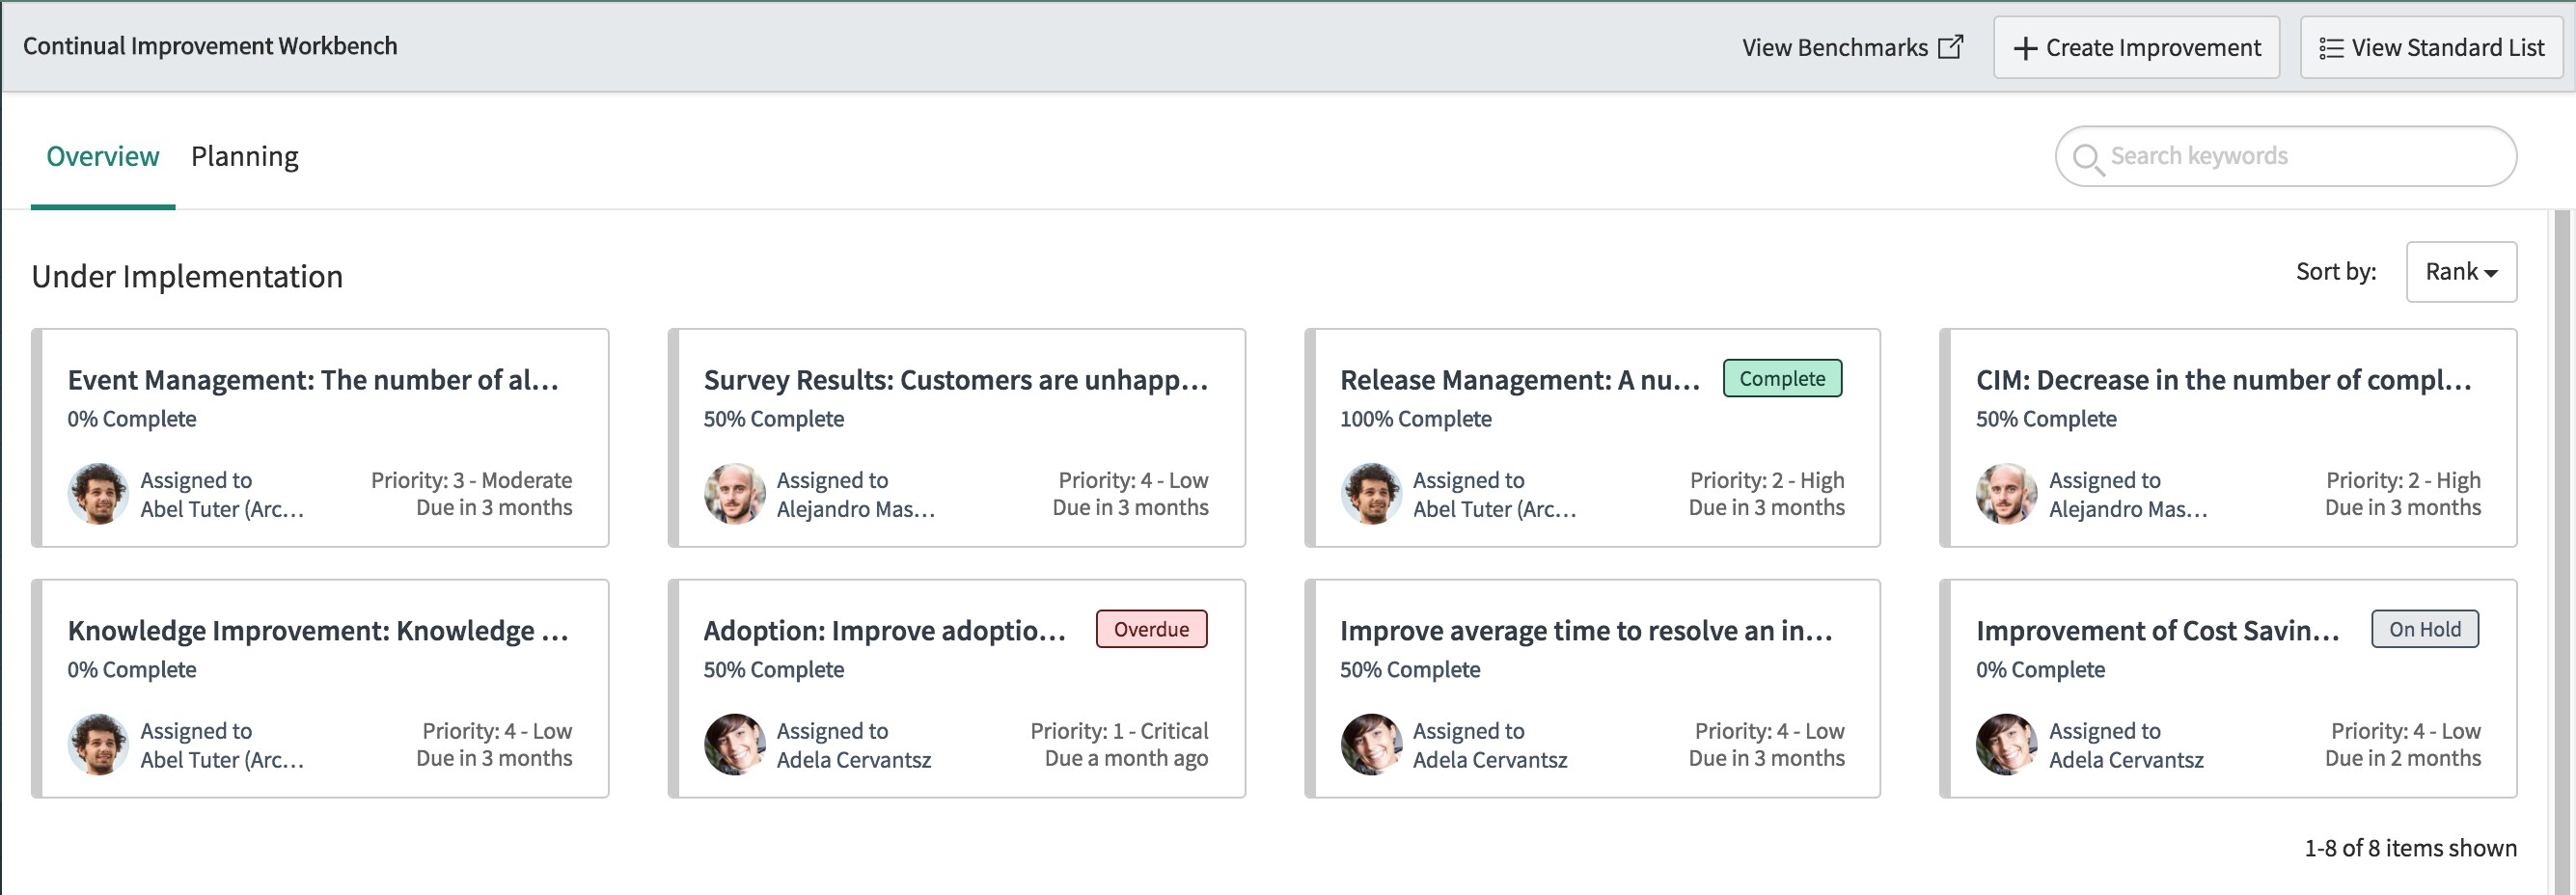
Task: Click Adela Cervantsz avatar on Adoption card
Action: 735,744
